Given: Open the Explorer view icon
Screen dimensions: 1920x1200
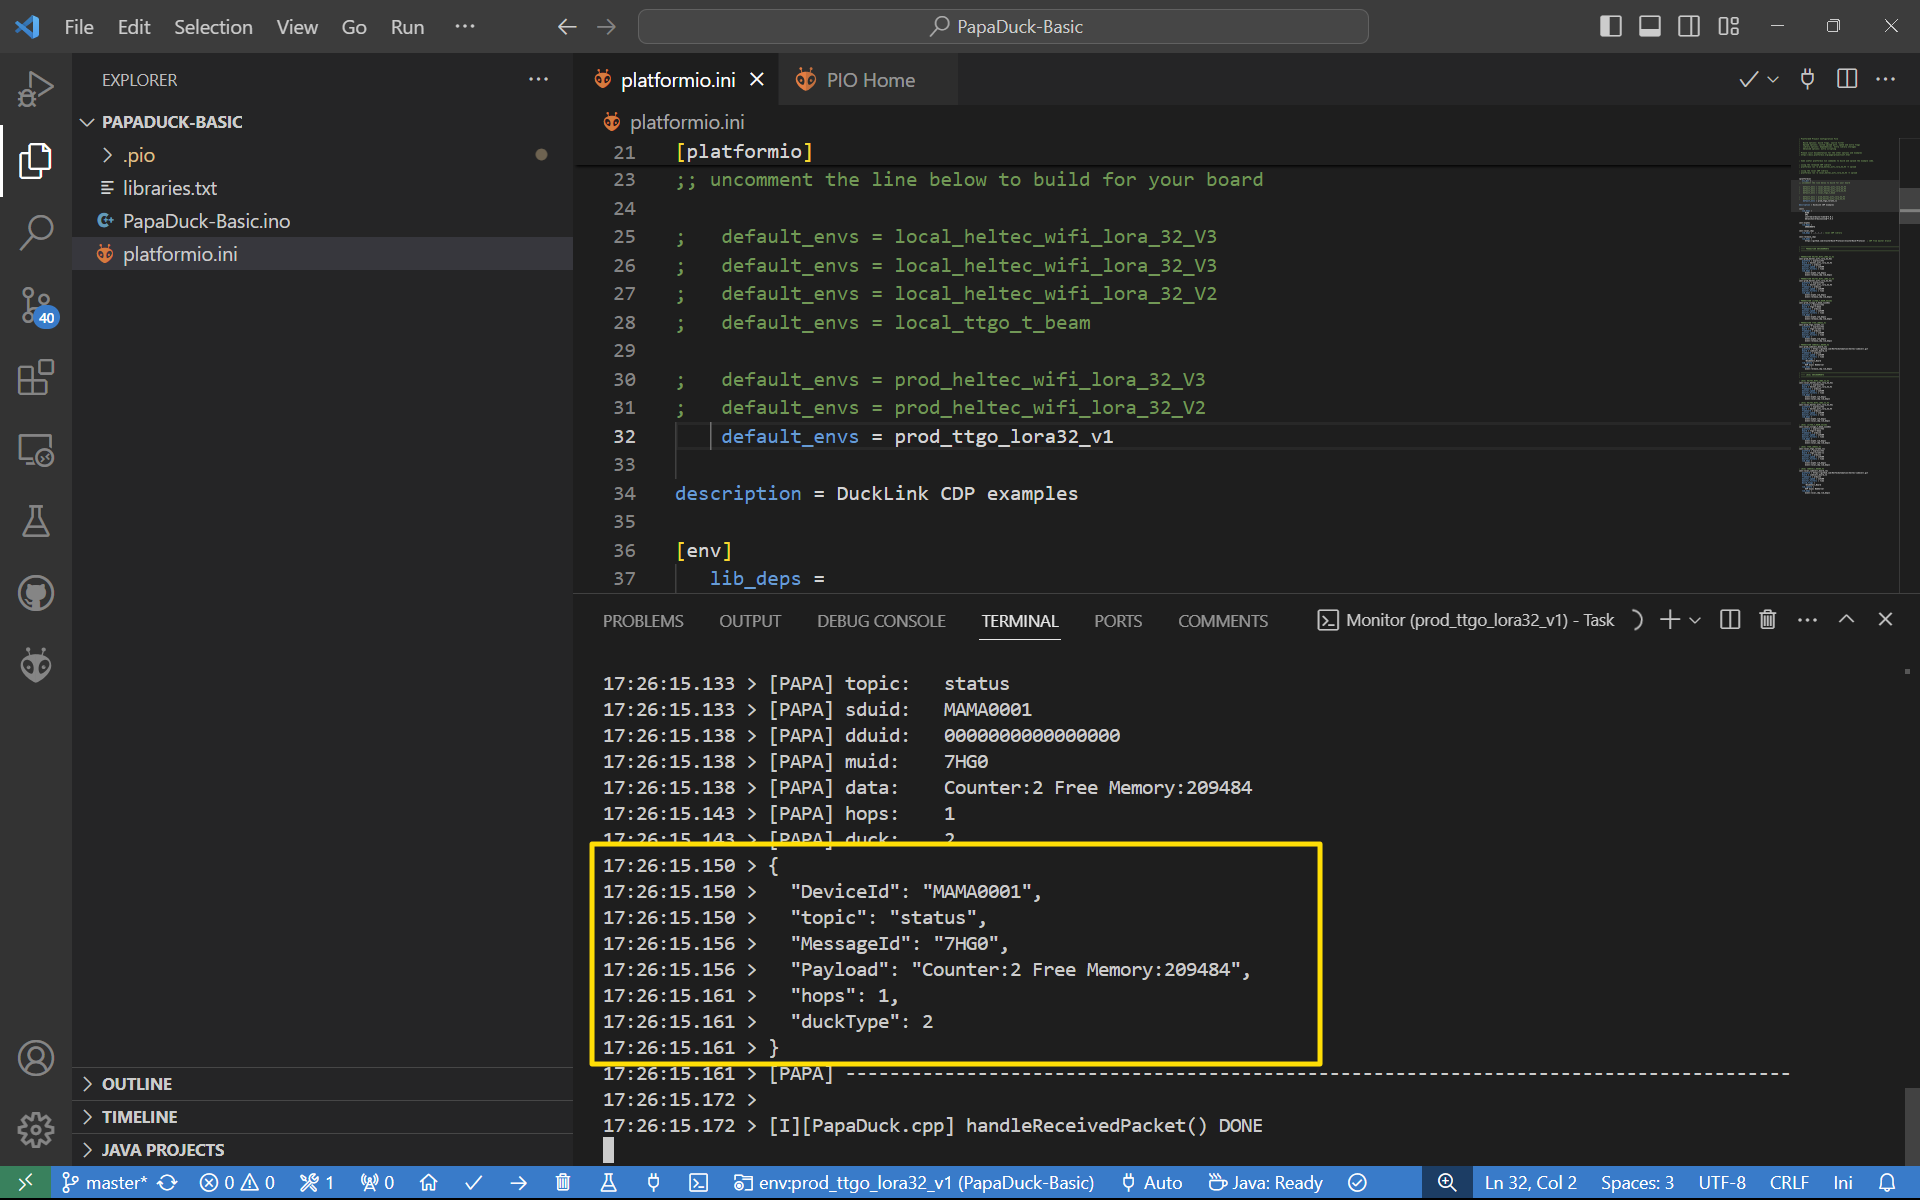Looking at the screenshot, I should coord(36,160).
